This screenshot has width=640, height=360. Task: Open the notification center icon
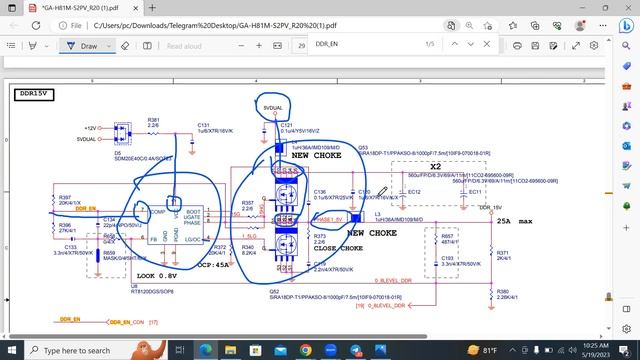[x=624, y=350]
